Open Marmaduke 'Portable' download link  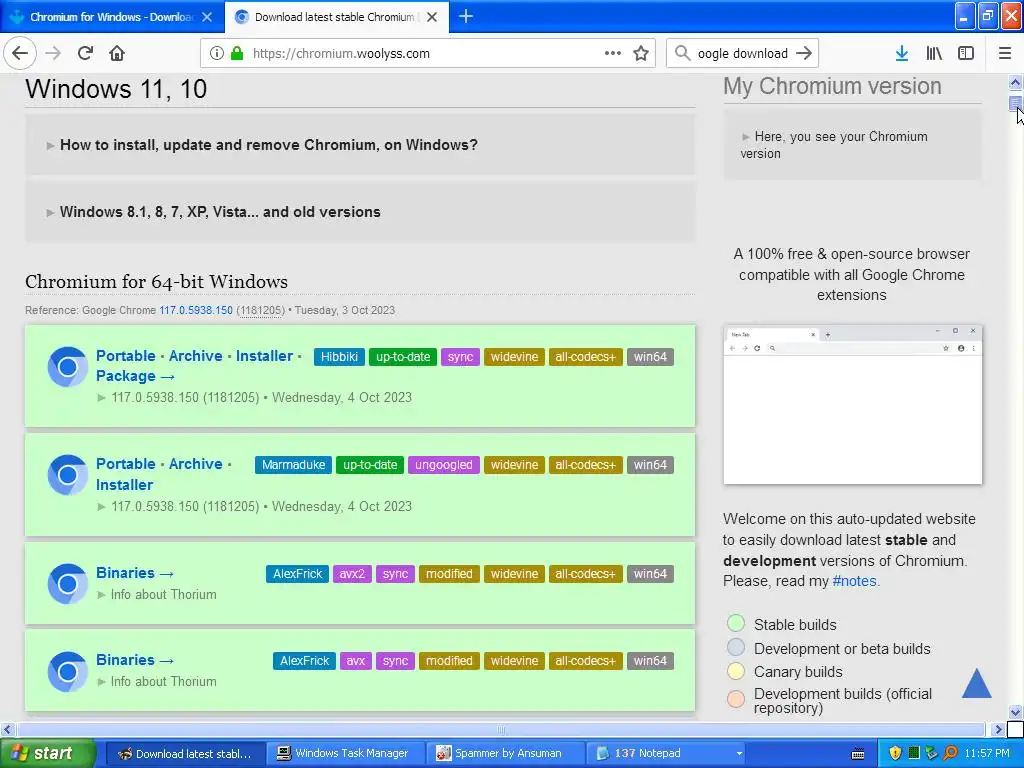point(125,464)
